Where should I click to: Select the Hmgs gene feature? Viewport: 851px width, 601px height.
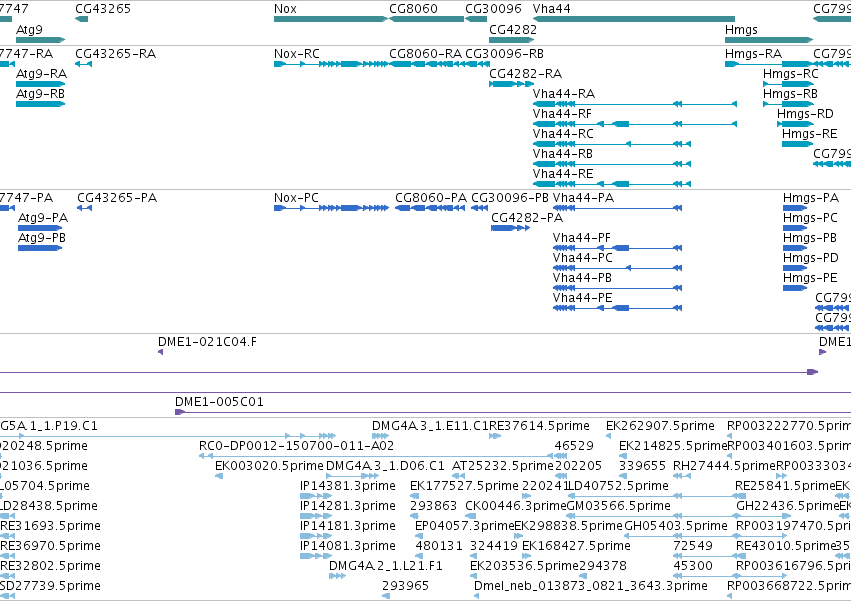tap(769, 40)
